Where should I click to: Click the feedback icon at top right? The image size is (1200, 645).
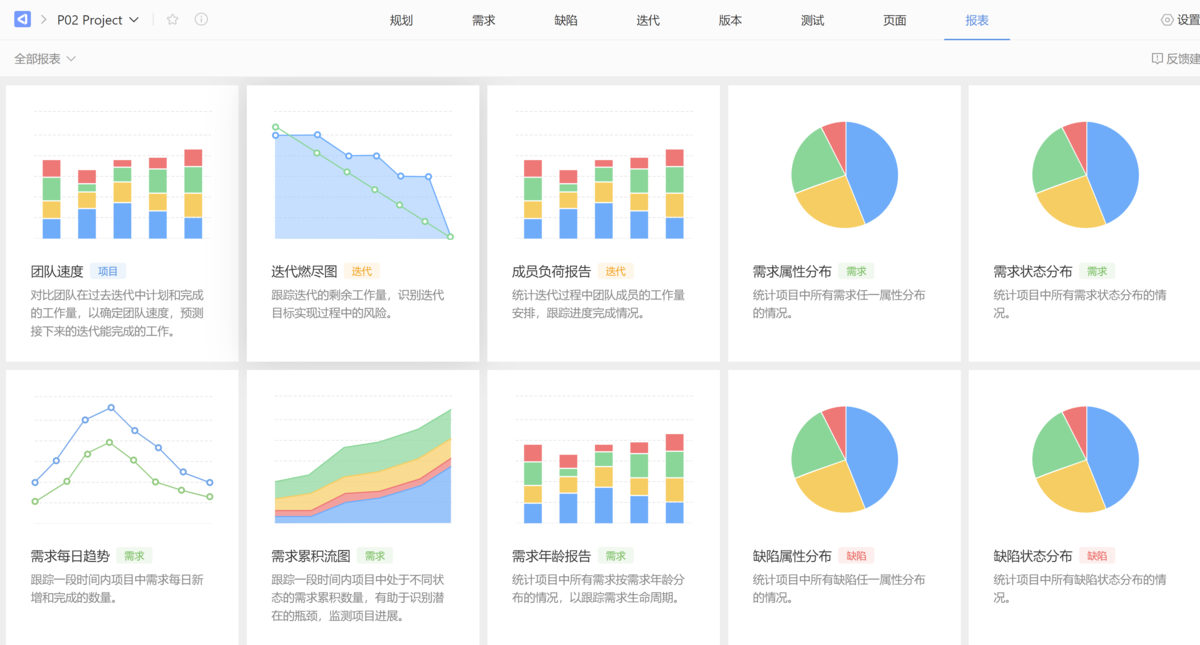click(1157, 59)
